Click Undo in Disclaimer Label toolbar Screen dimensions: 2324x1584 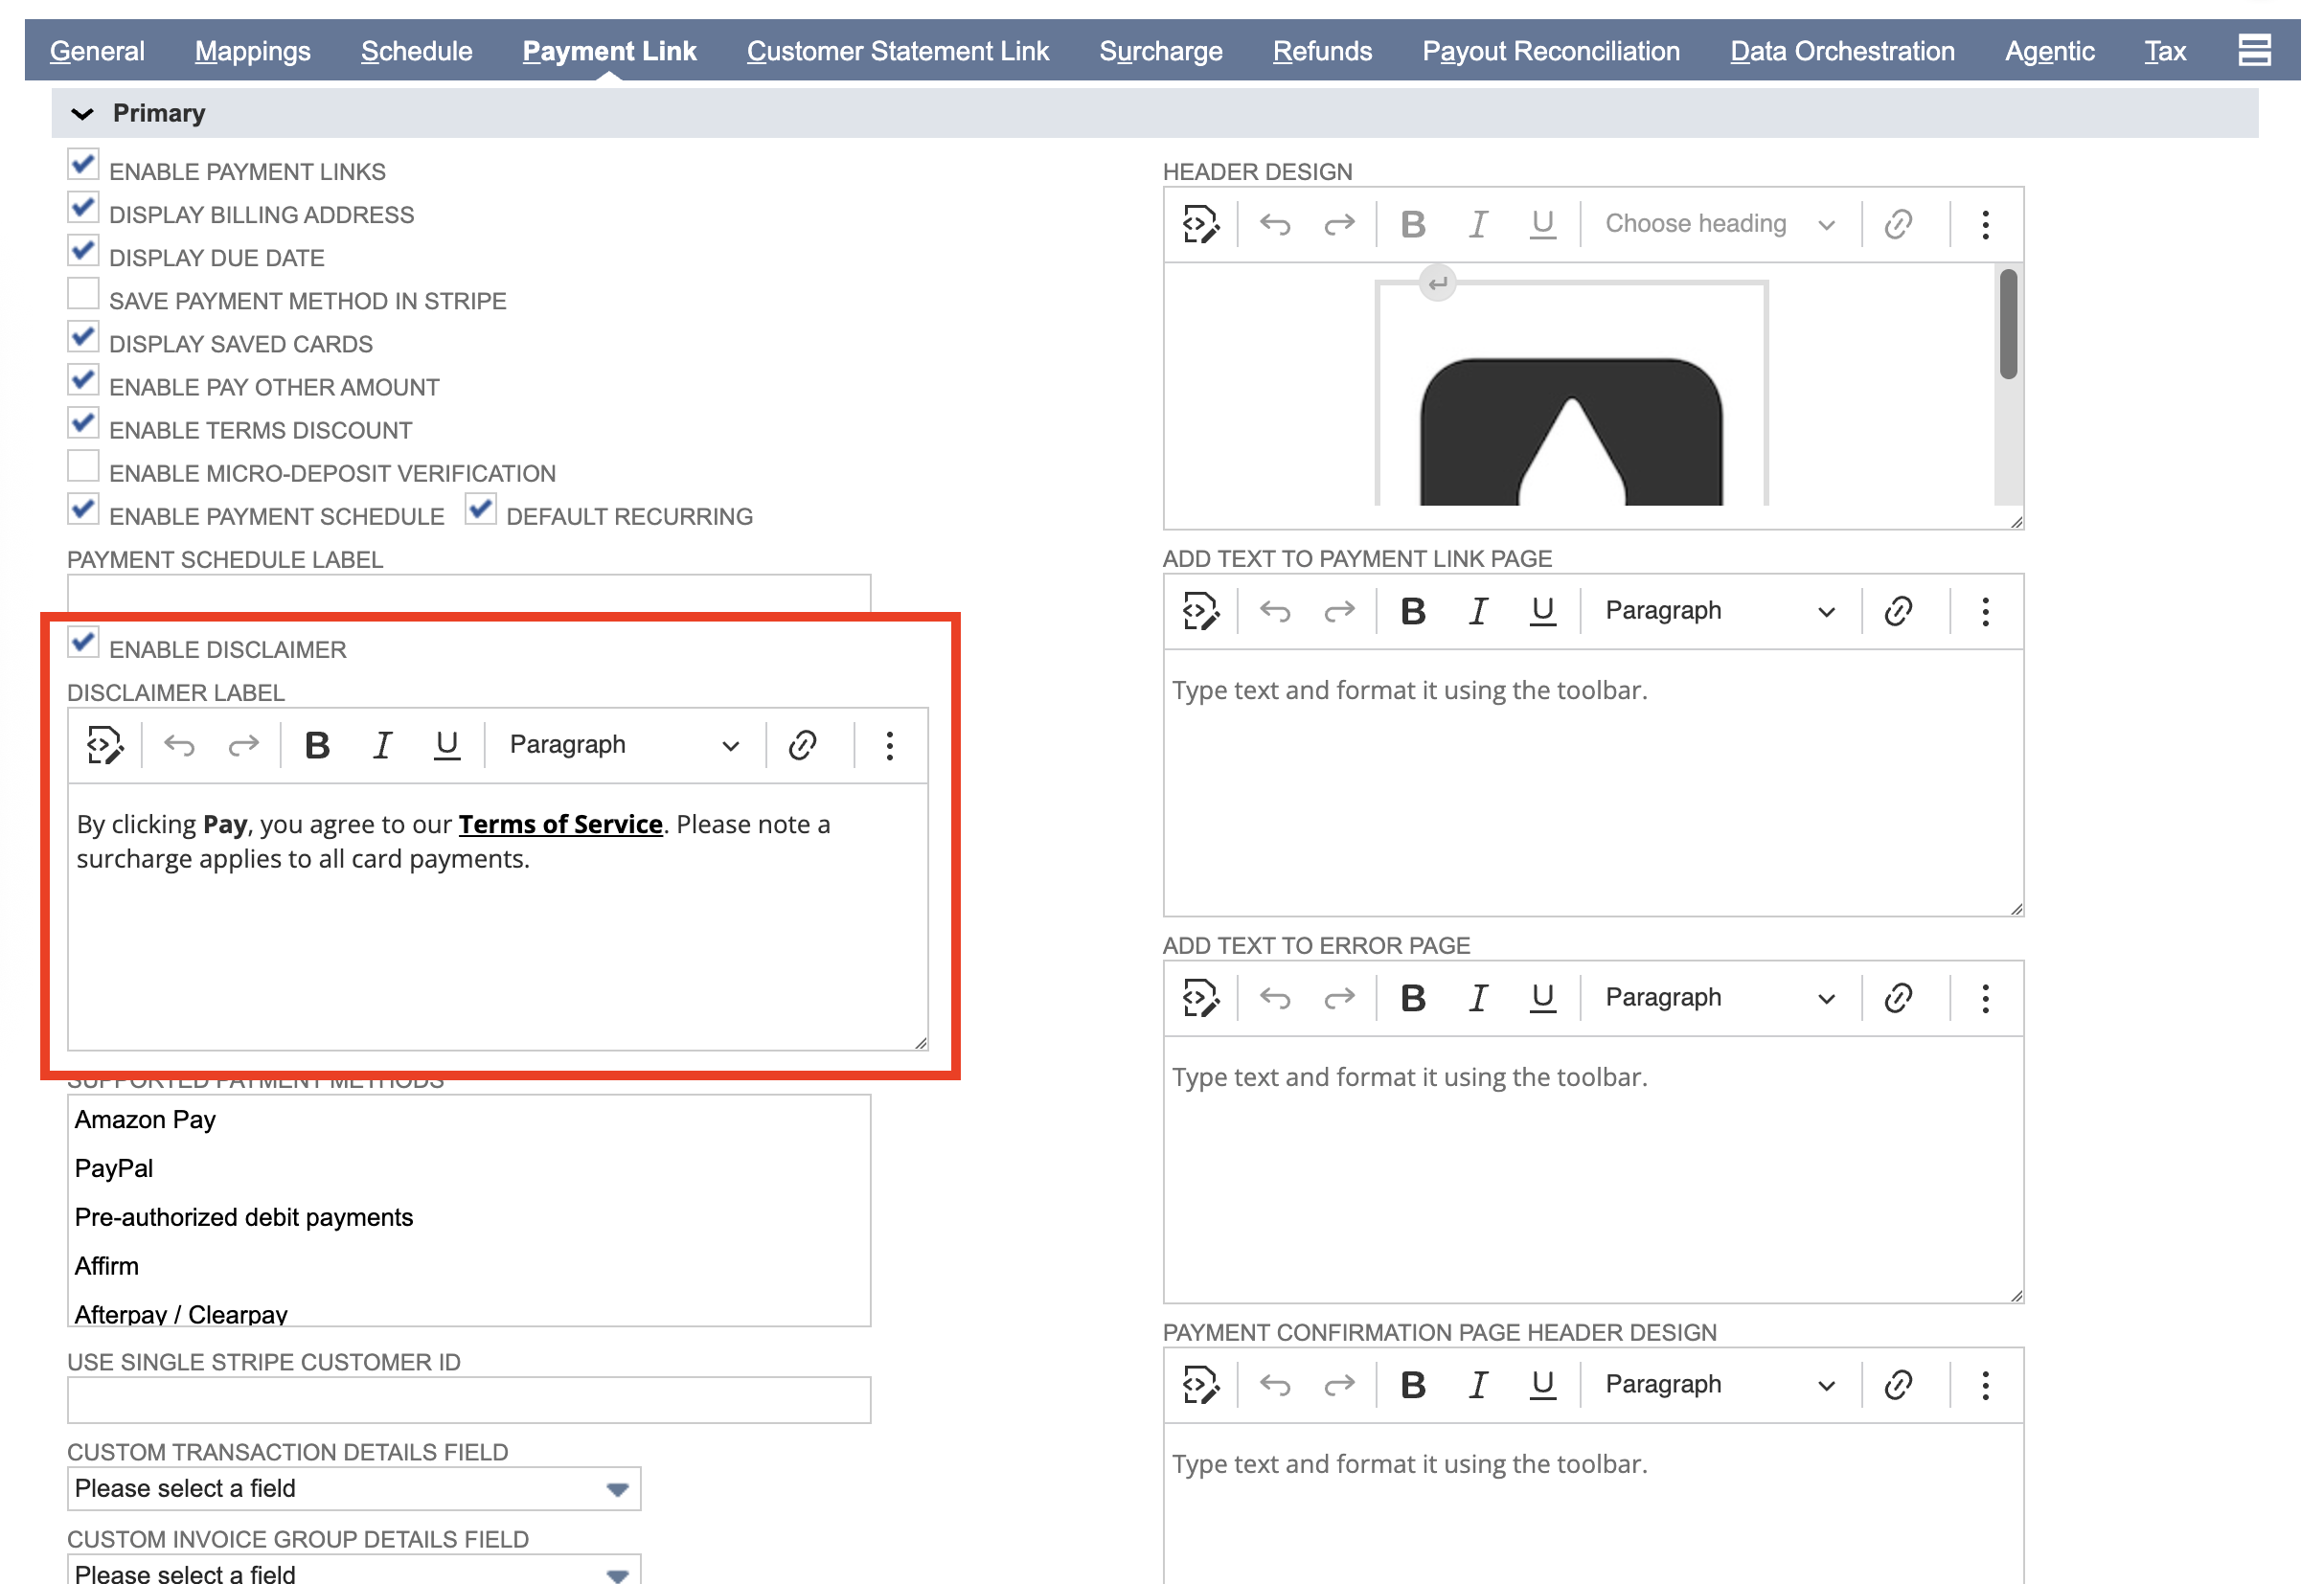point(179,745)
